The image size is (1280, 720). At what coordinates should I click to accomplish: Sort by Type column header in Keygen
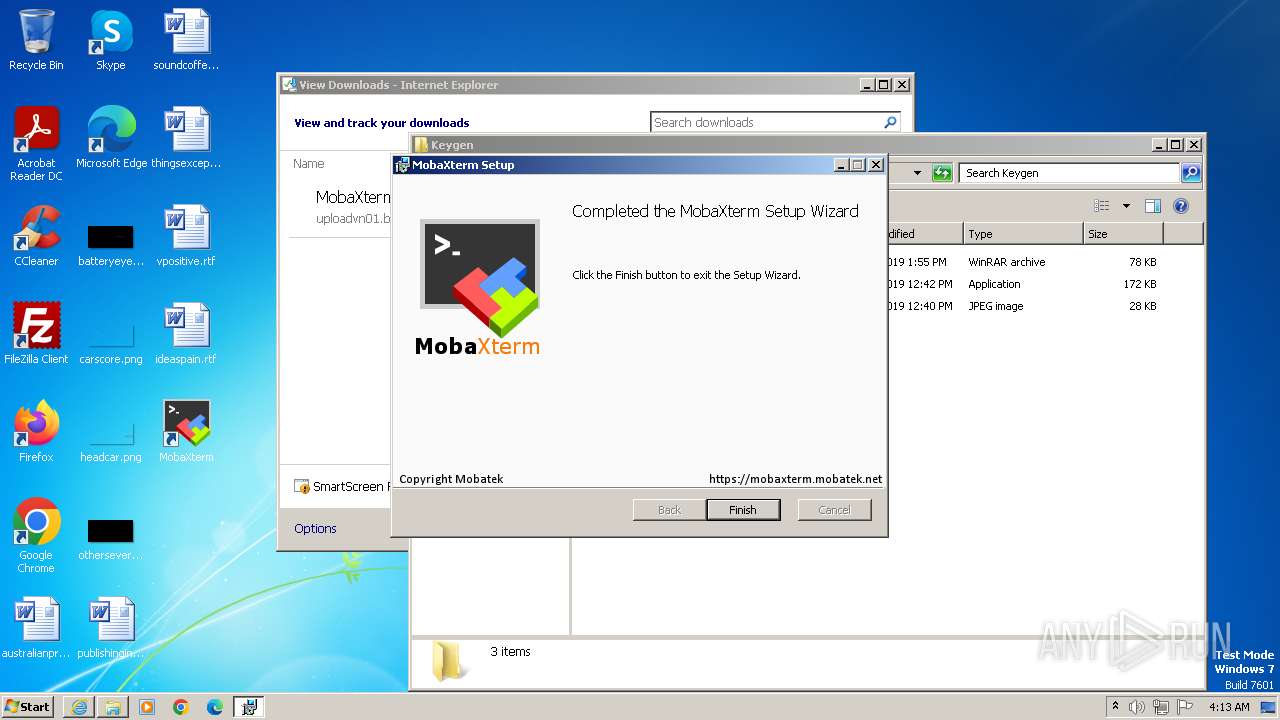pyautogui.click(x=1023, y=234)
